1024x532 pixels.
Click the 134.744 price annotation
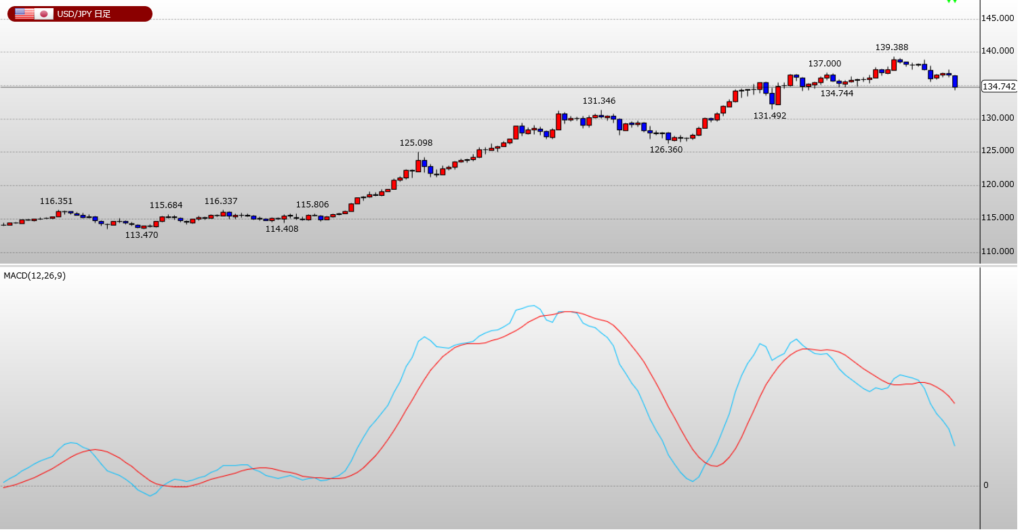(836, 93)
